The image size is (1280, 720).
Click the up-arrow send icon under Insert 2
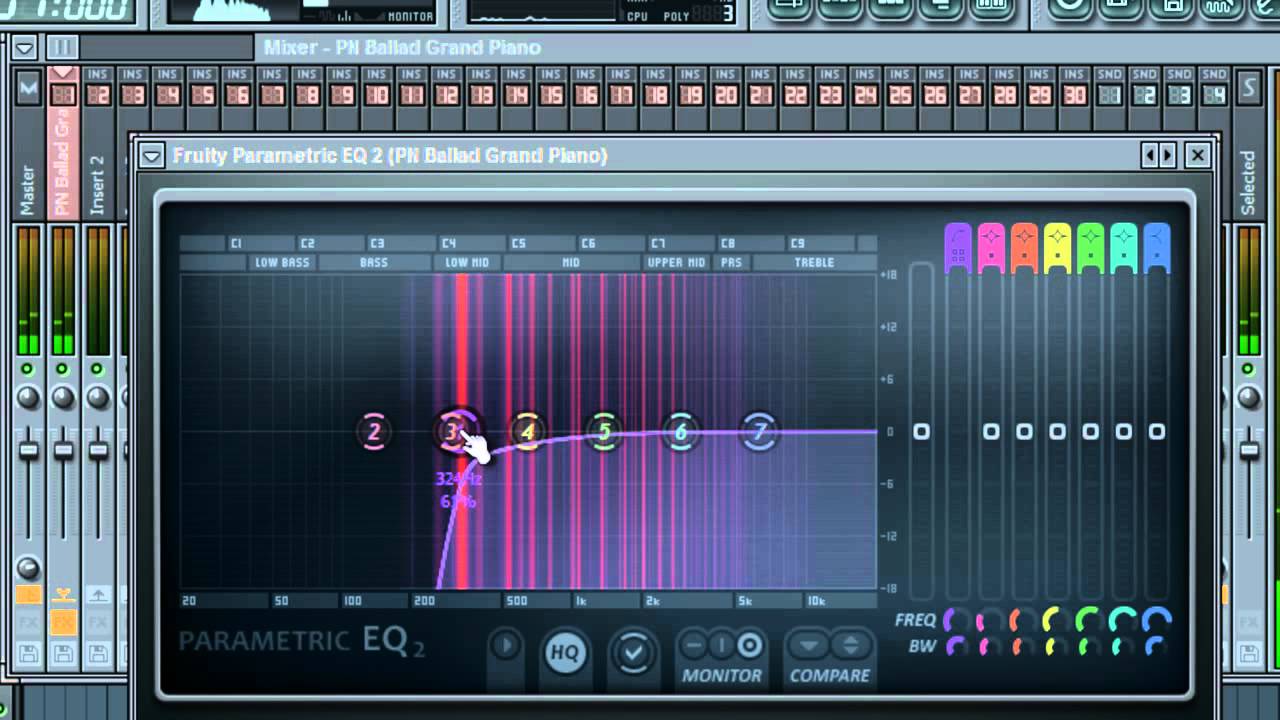pyautogui.click(x=98, y=595)
